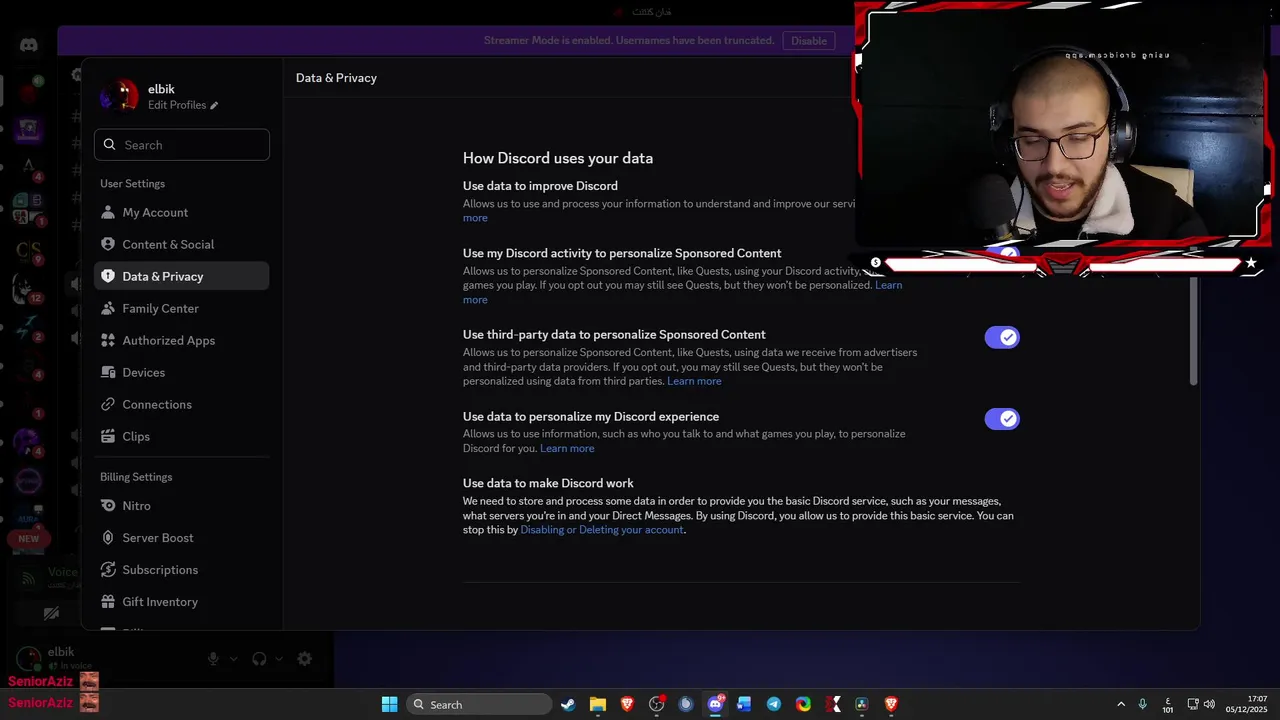Click the 'Billing Settings' section header
Screen dimensions: 1280x720
pos(136,477)
